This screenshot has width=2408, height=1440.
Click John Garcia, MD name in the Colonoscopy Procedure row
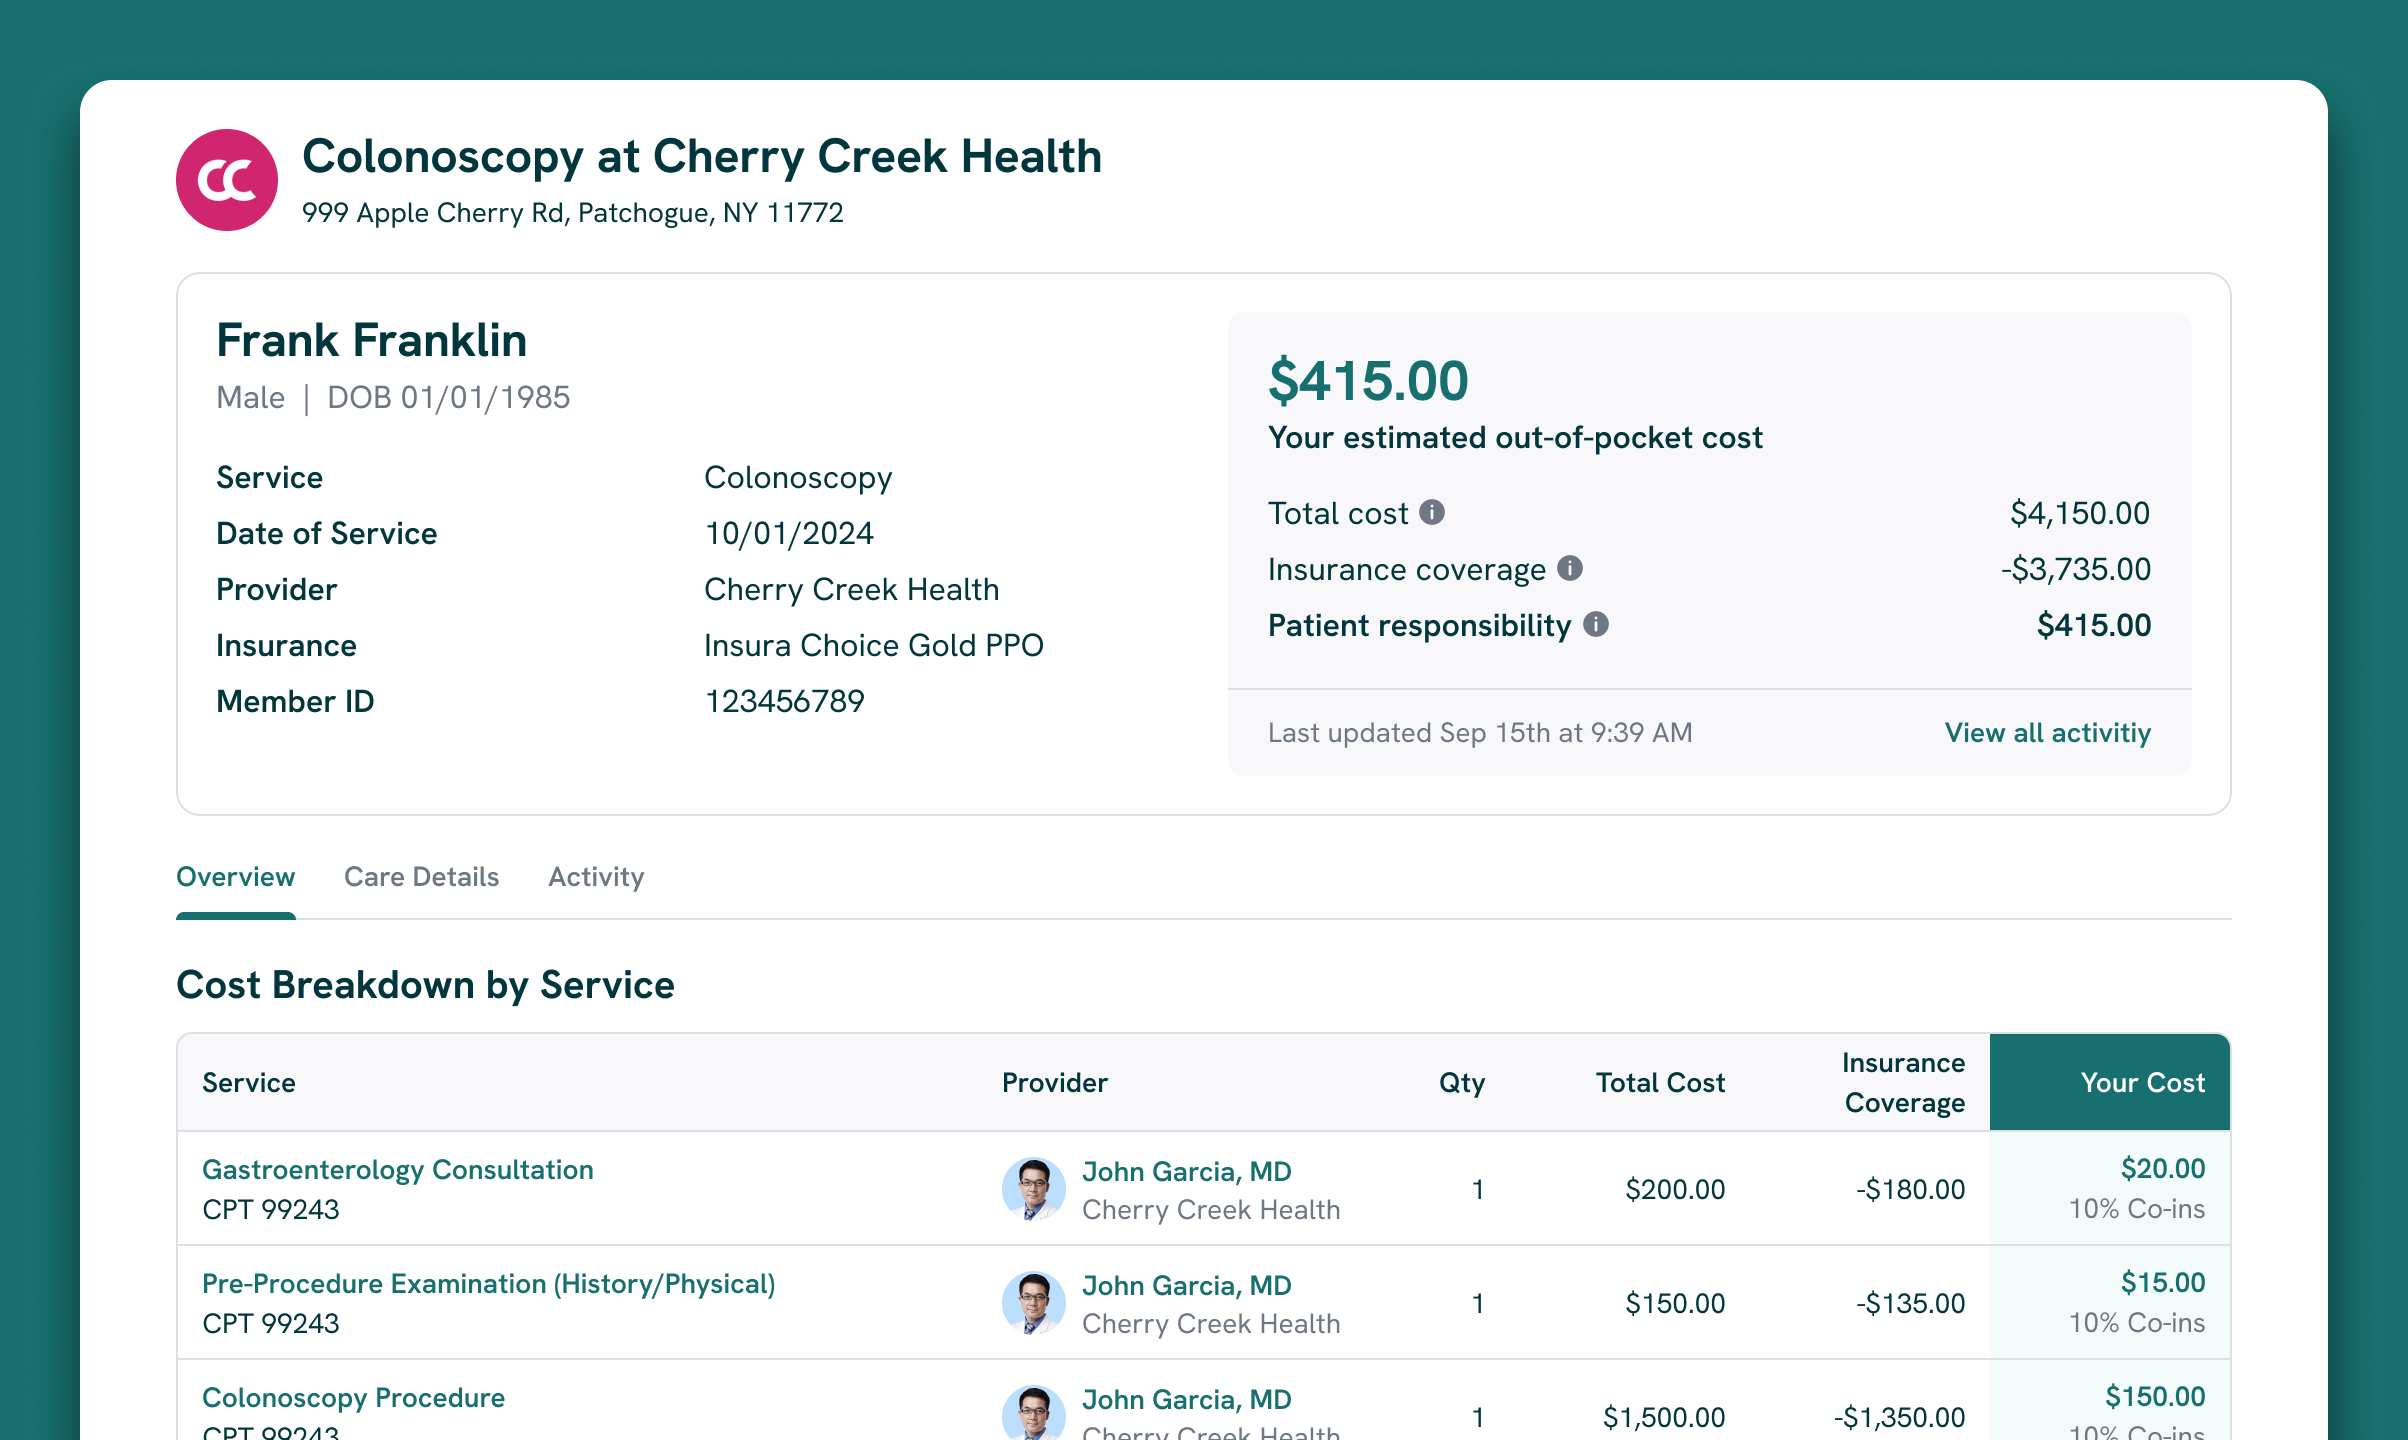point(1186,1400)
